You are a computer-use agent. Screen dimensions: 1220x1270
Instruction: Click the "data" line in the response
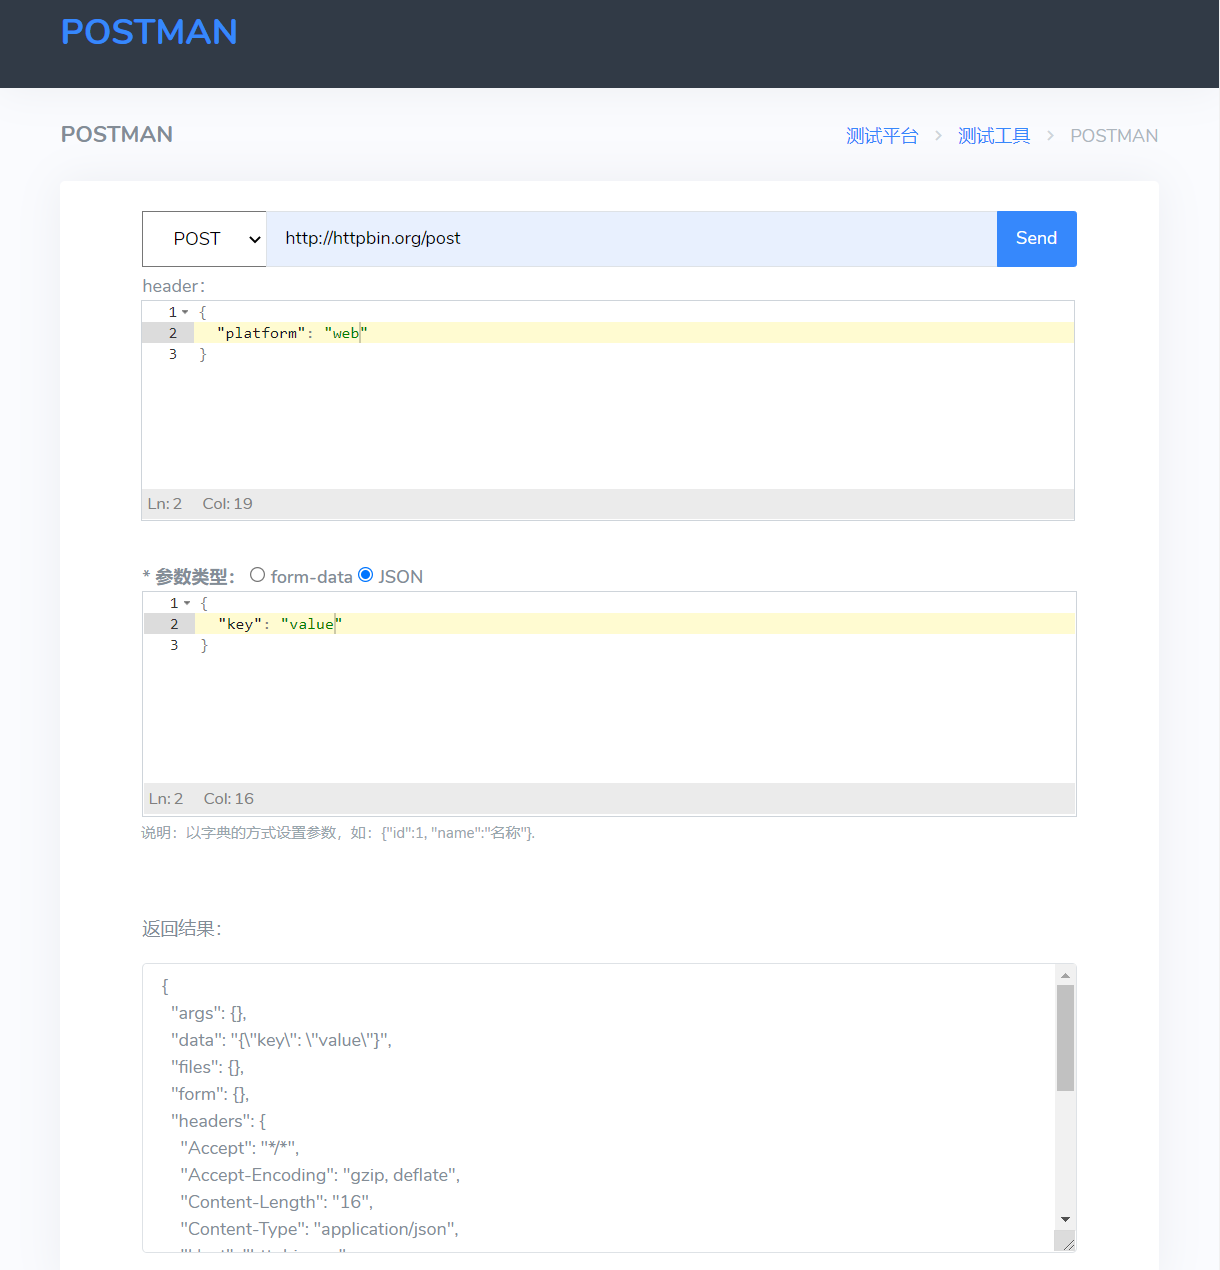tap(281, 1041)
